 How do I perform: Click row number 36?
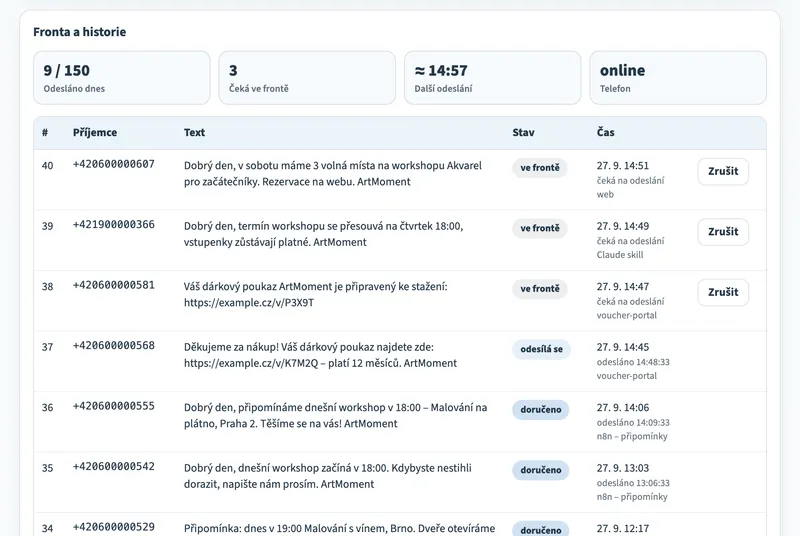(x=47, y=407)
